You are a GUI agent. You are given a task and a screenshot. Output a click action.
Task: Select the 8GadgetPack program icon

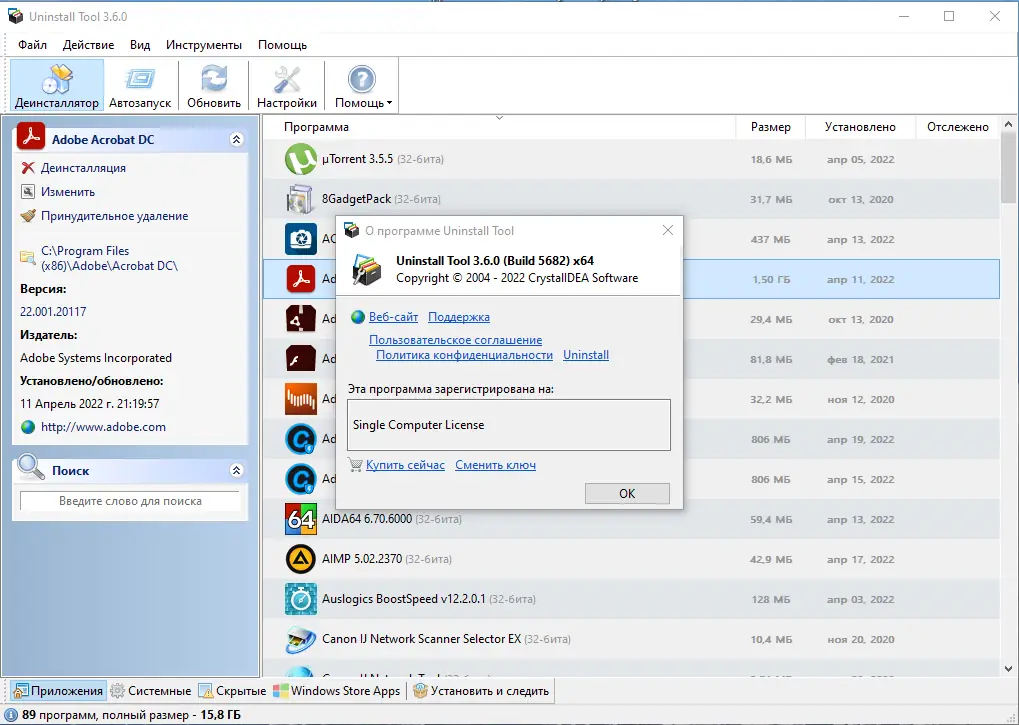tap(300, 200)
